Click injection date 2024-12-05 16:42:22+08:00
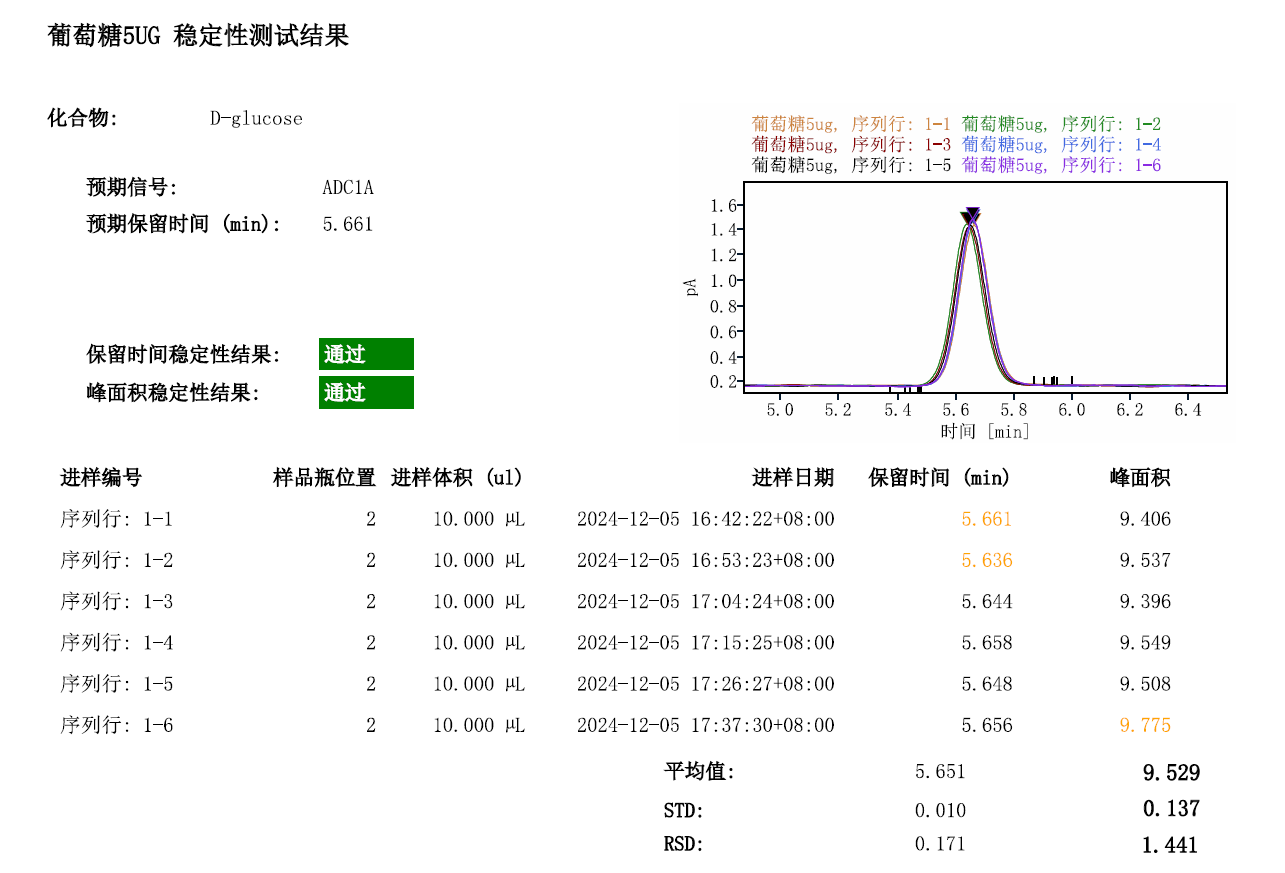This screenshot has width=1285, height=873. pyautogui.click(x=706, y=520)
